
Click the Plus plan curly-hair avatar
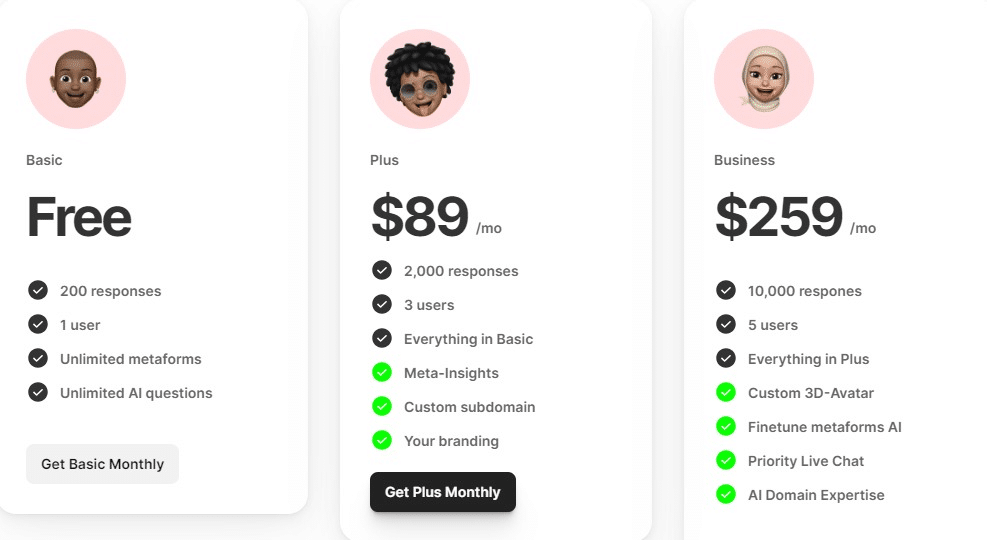pyautogui.click(x=420, y=79)
